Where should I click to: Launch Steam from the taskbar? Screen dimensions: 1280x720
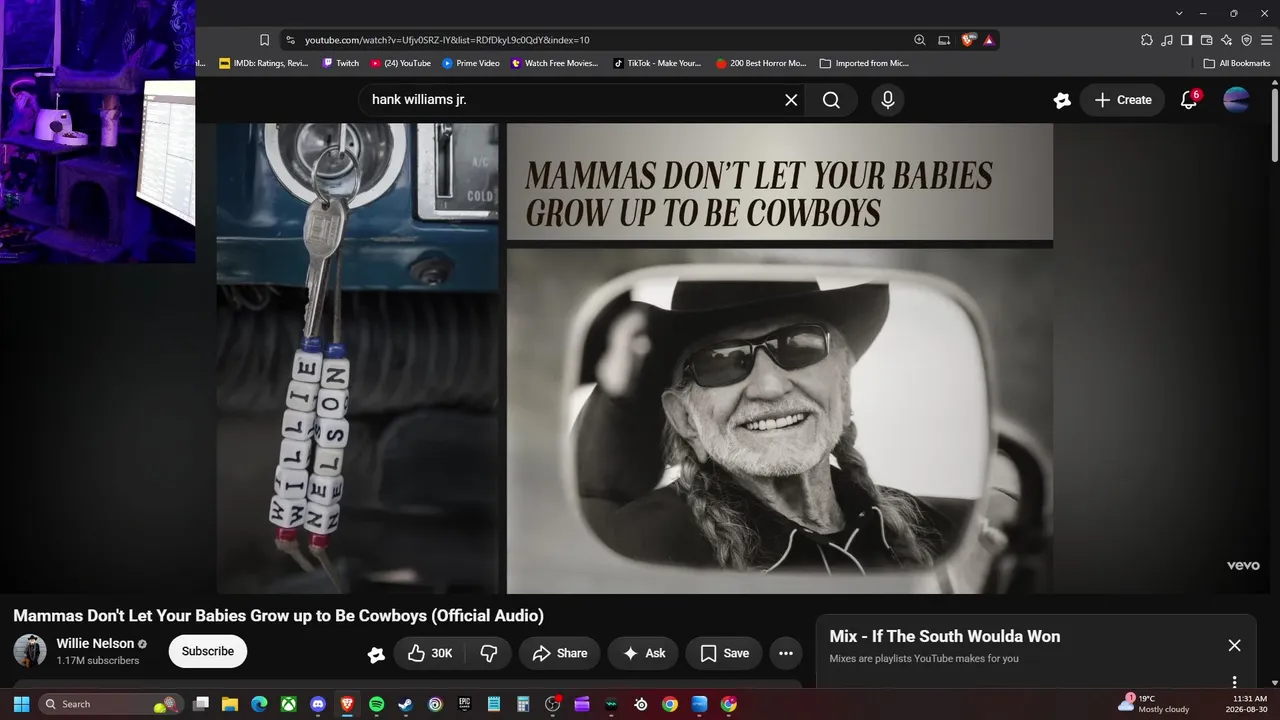tap(405, 704)
